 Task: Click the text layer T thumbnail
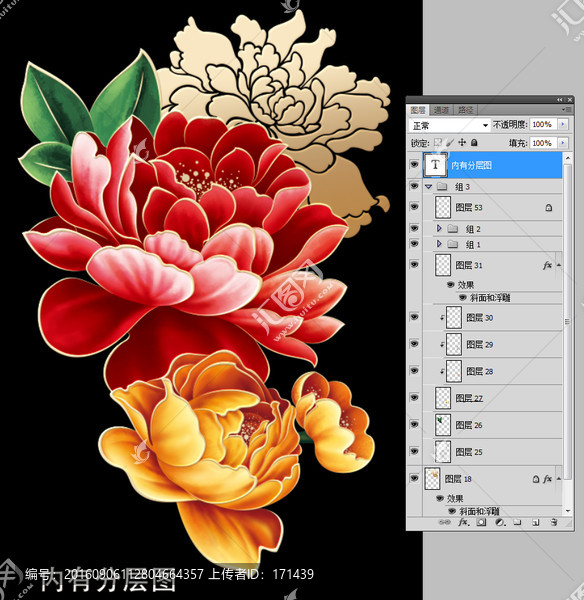[435, 165]
